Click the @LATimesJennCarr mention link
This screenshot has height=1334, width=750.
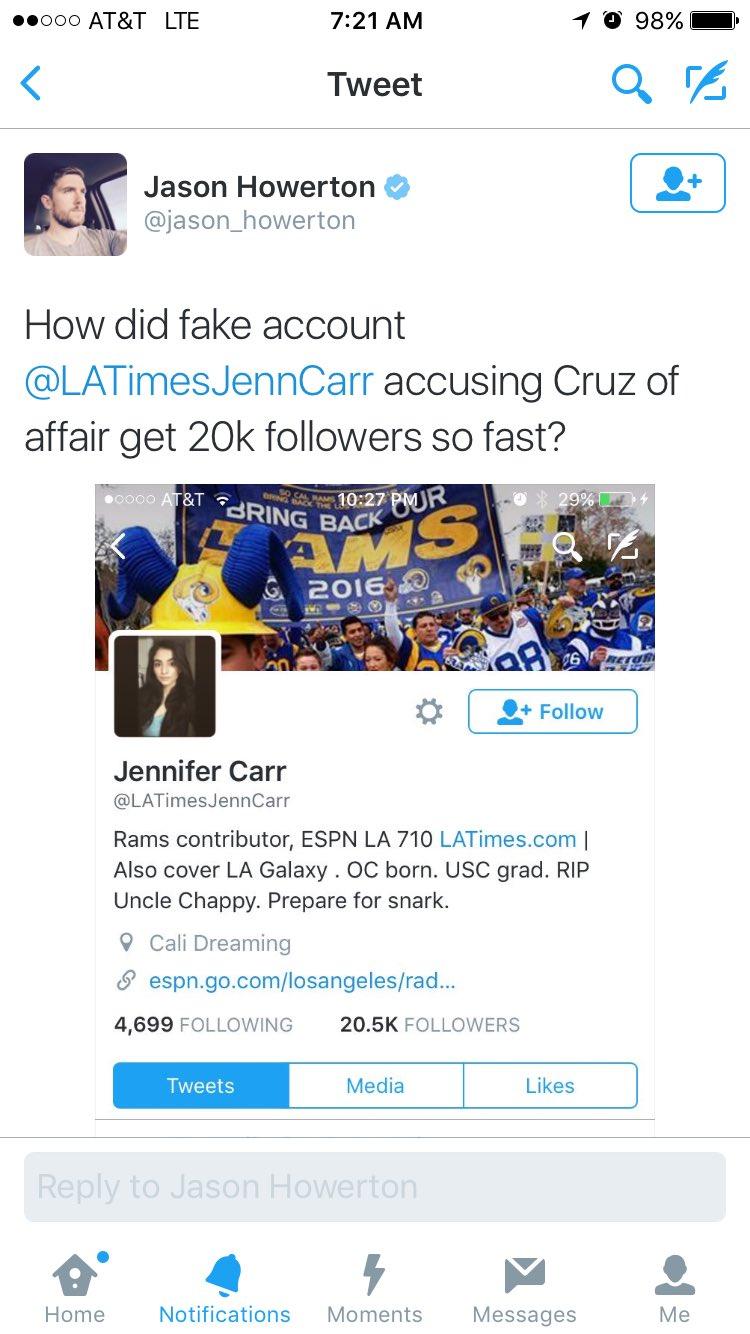[x=199, y=381]
